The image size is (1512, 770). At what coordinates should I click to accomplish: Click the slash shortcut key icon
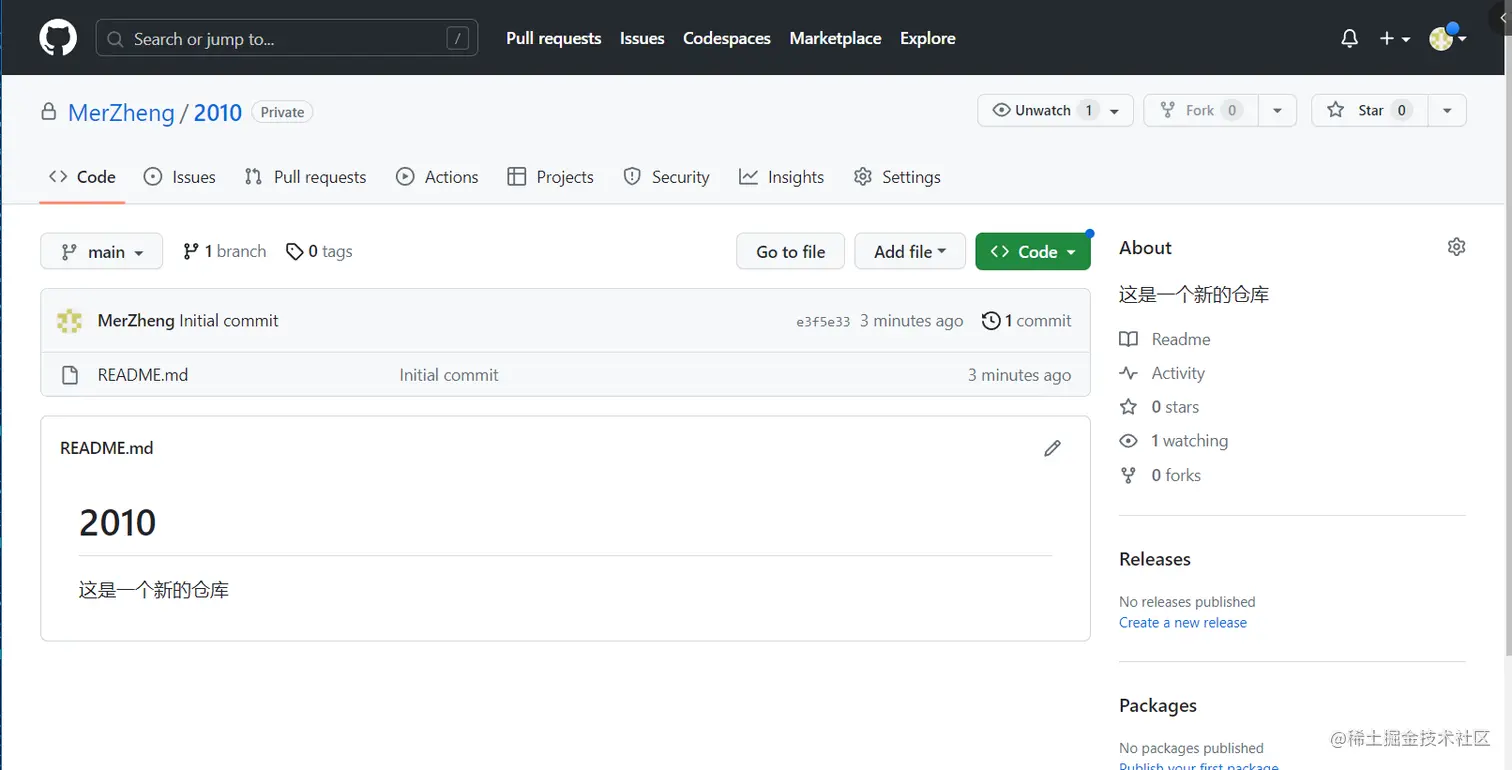pos(457,39)
